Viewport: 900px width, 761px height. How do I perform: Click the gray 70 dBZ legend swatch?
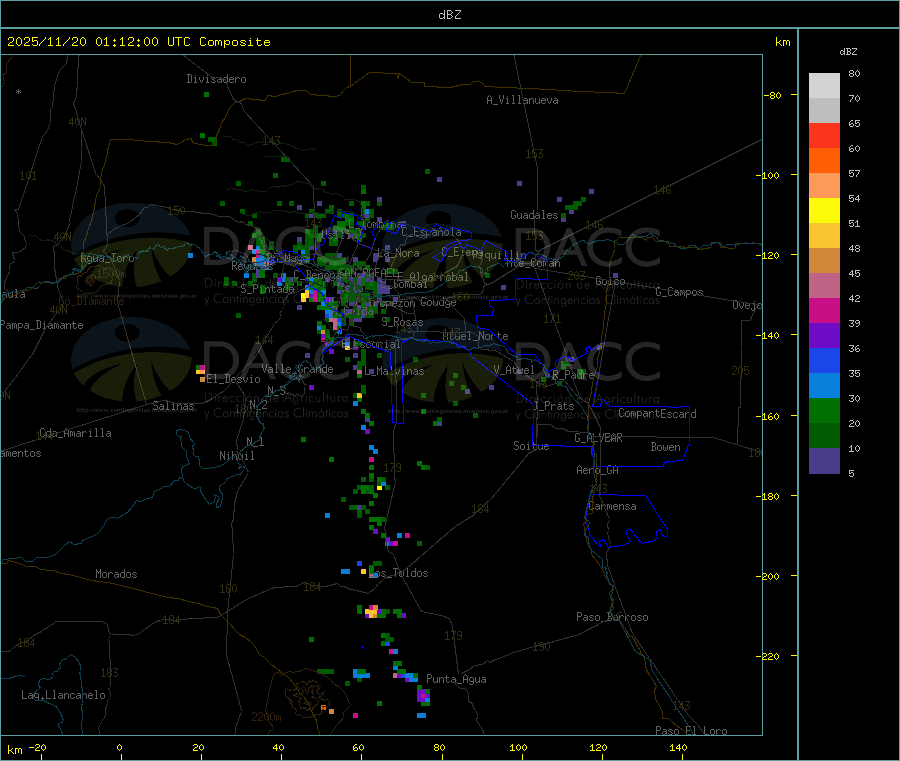pyautogui.click(x=824, y=111)
